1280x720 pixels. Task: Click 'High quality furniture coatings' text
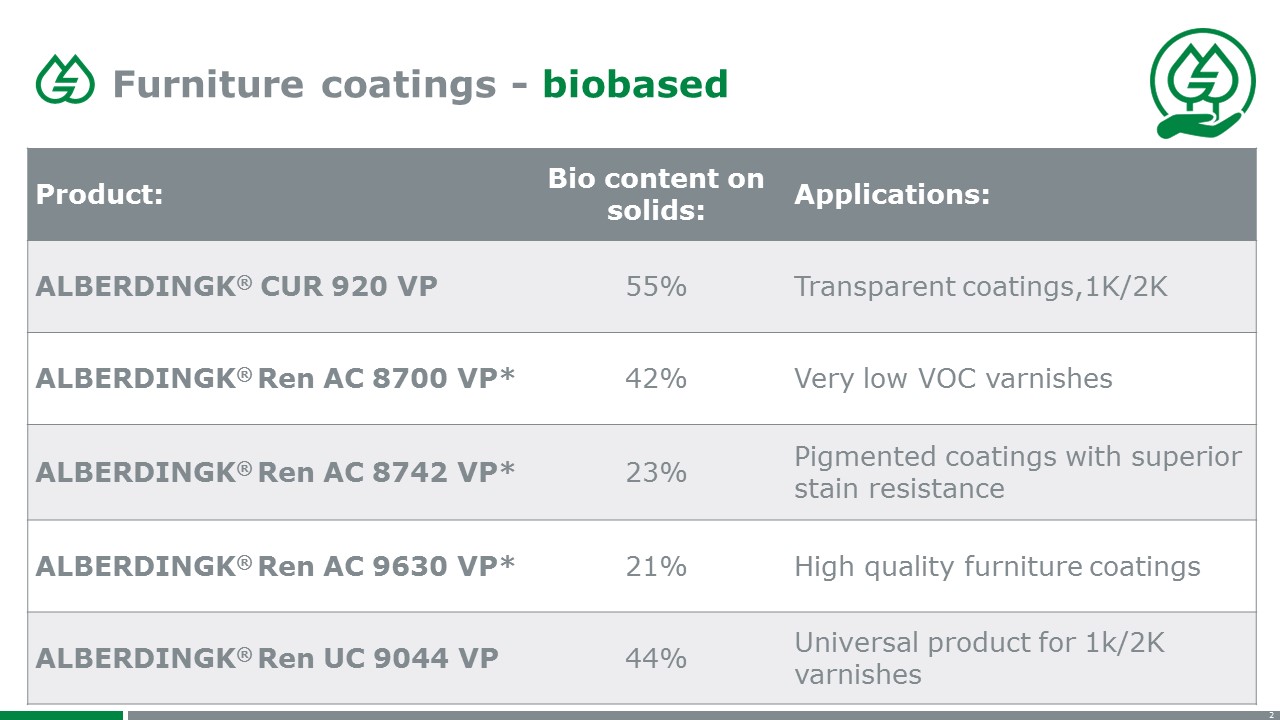point(997,567)
